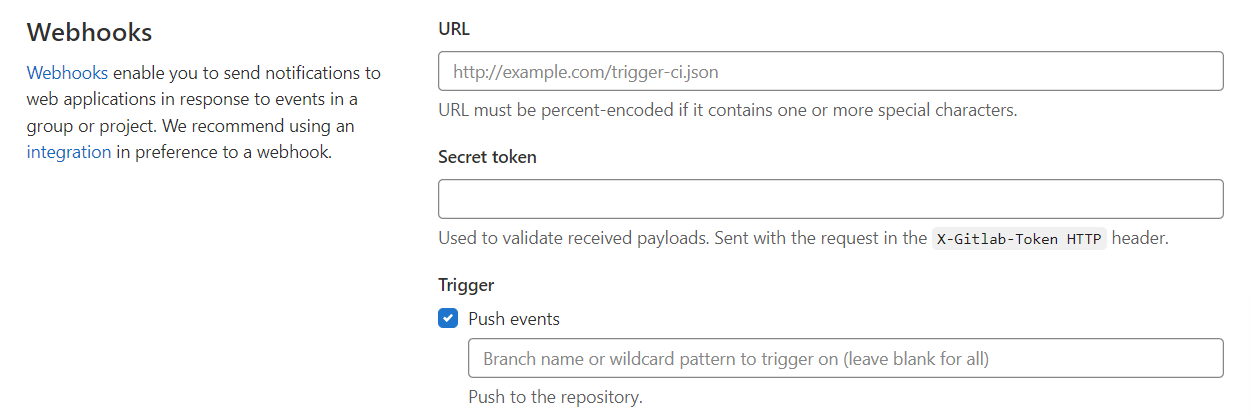The height and width of the screenshot is (416, 1251).
Task: Focus the branch name wildcard pattern field
Action: [846, 358]
